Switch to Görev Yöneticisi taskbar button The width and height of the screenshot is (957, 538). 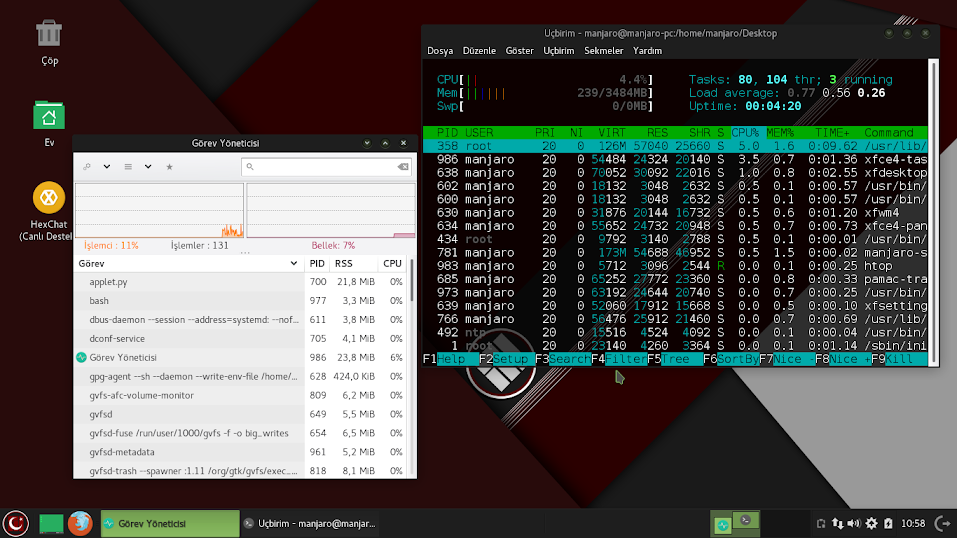pyautogui.click(x=170, y=523)
